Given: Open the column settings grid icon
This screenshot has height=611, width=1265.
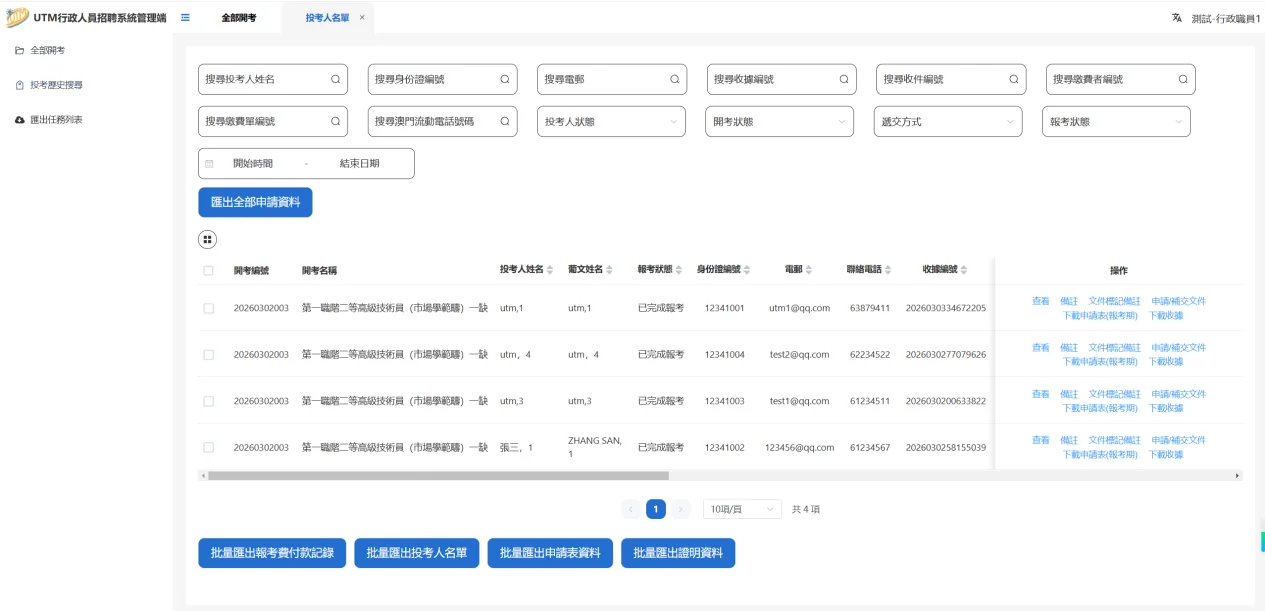Looking at the screenshot, I should pyautogui.click(x=207, y=239).
